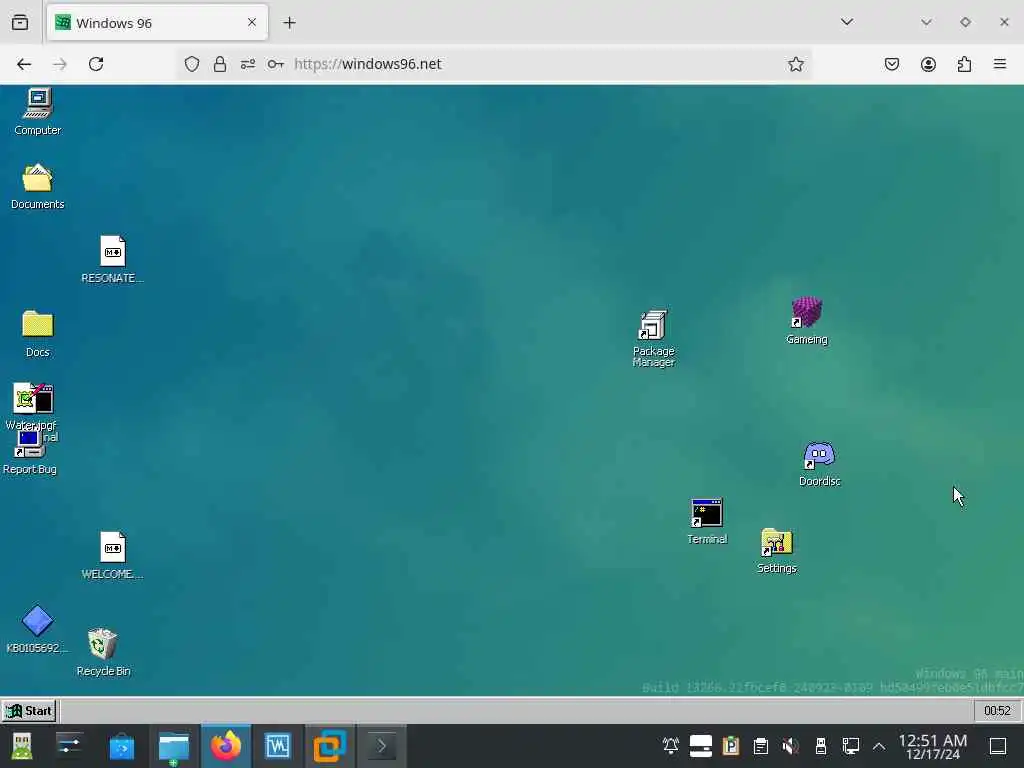View site security lock information
This screenshot has width=1024, height=768.
[x=220, y=64]
